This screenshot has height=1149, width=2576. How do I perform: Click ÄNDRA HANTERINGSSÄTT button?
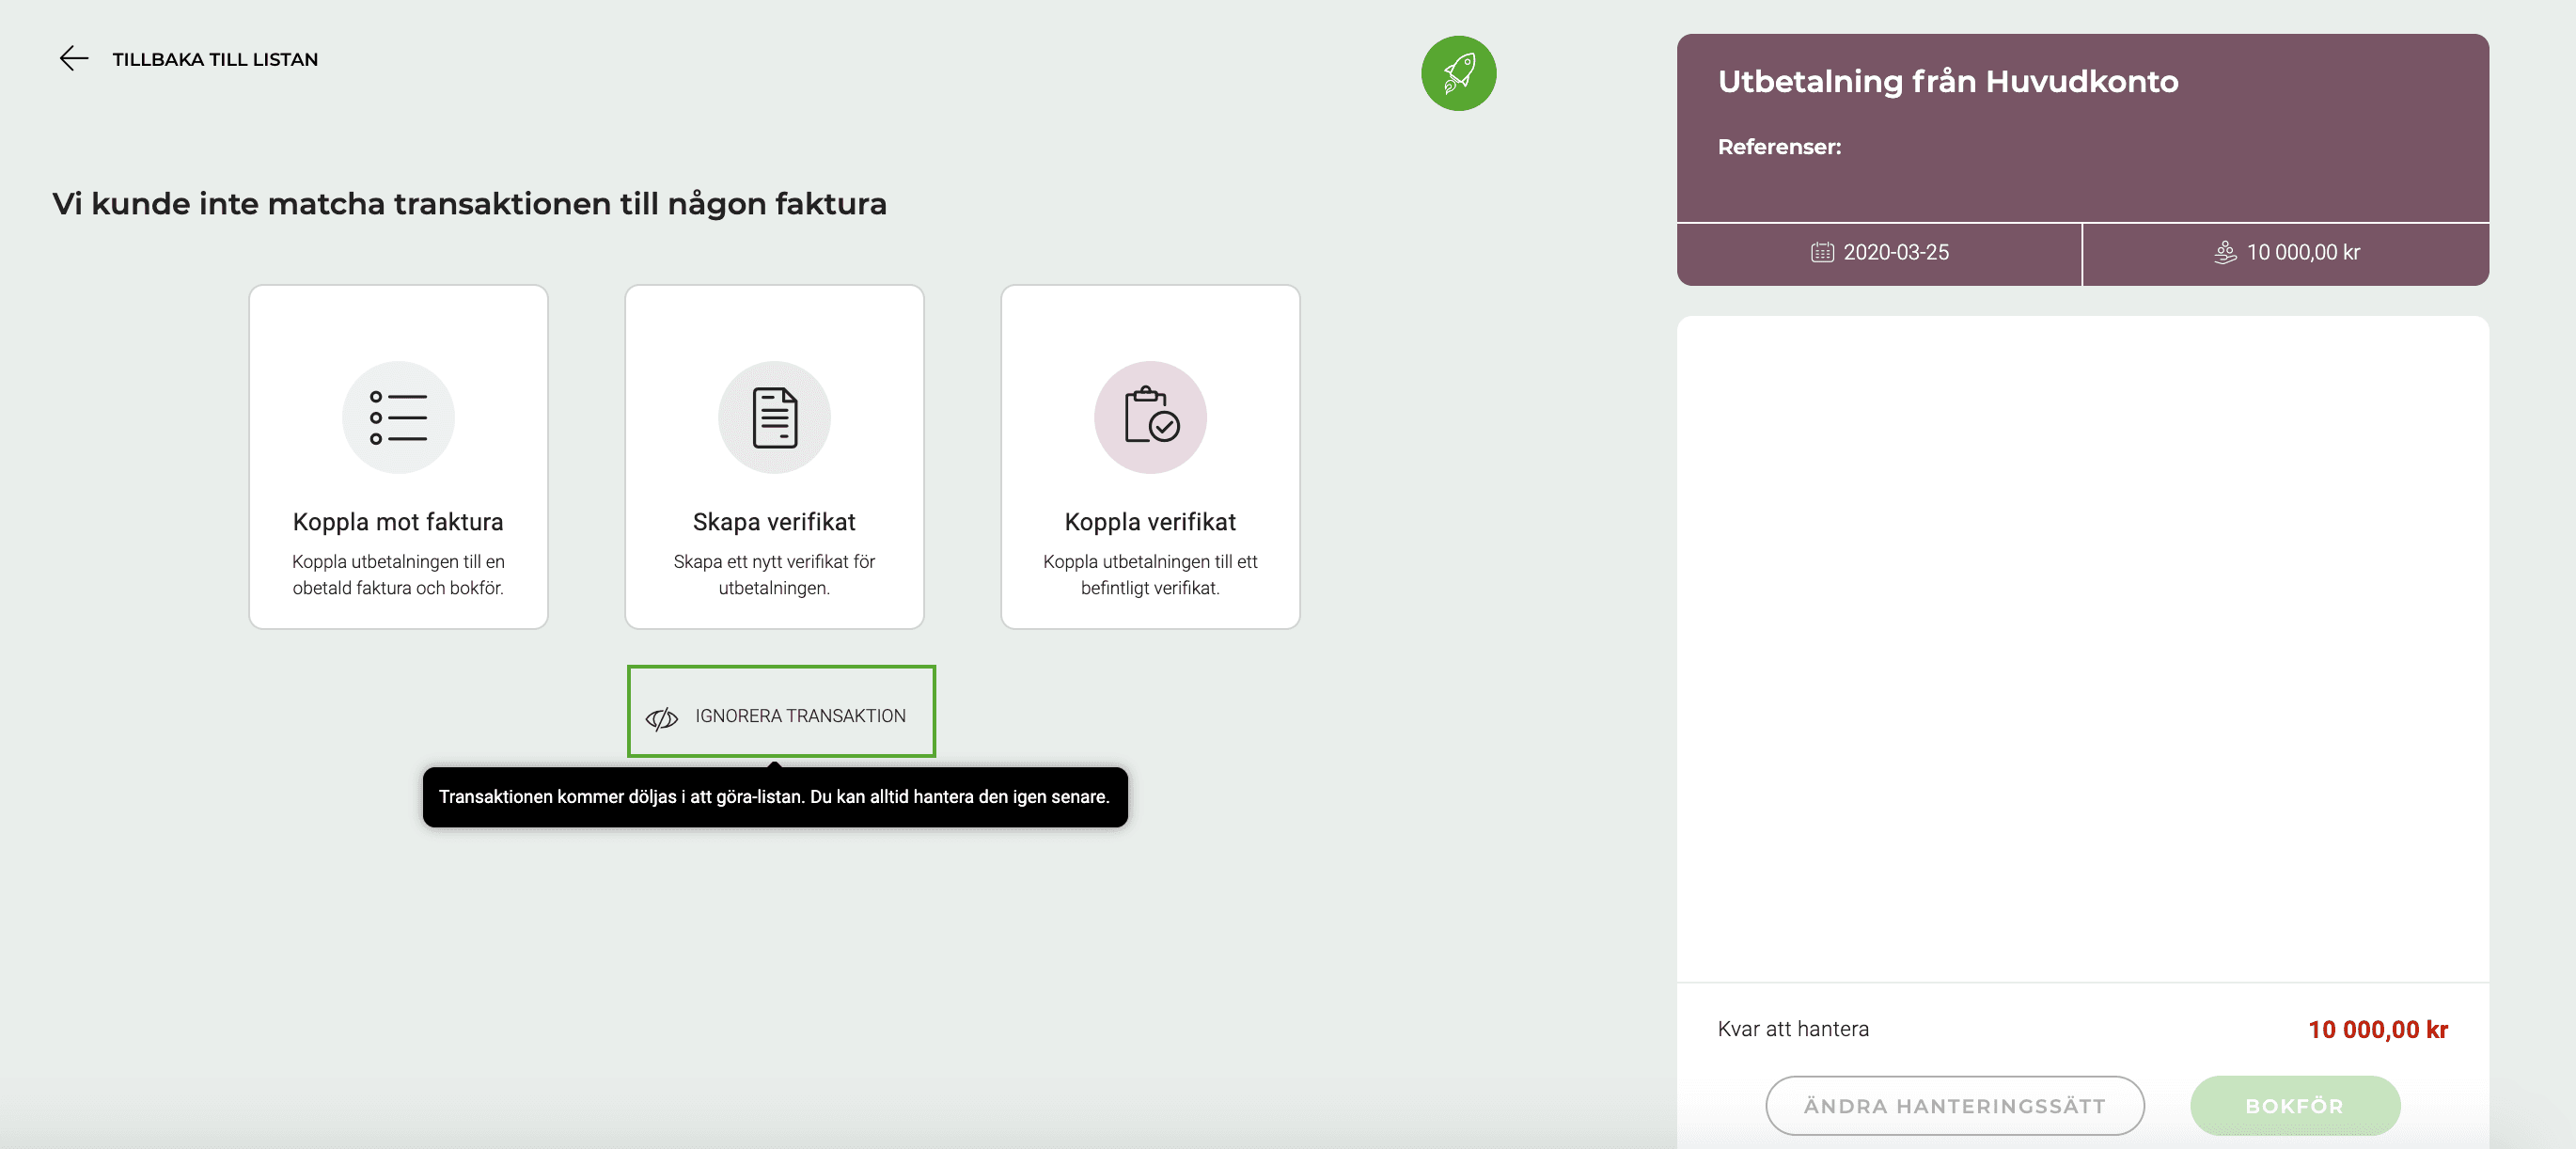(x=1954, y=1105)
